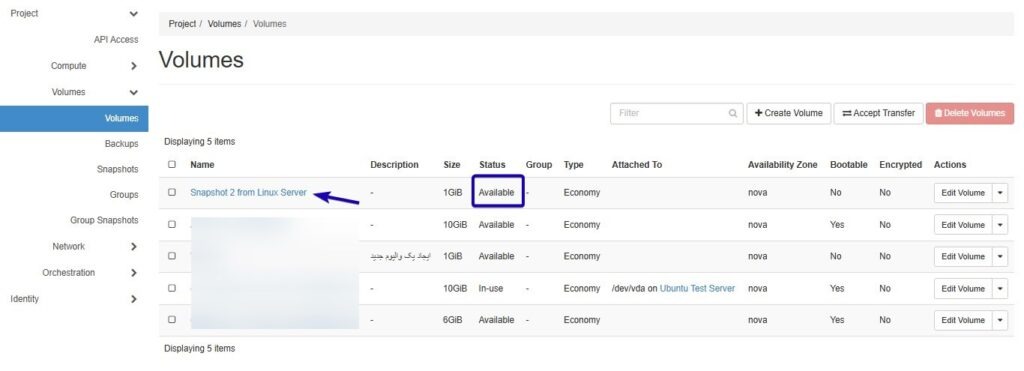Screen dimensions: 1024x371
Task: Click the 6GiB size cell
Action: (x=453, y=320)
